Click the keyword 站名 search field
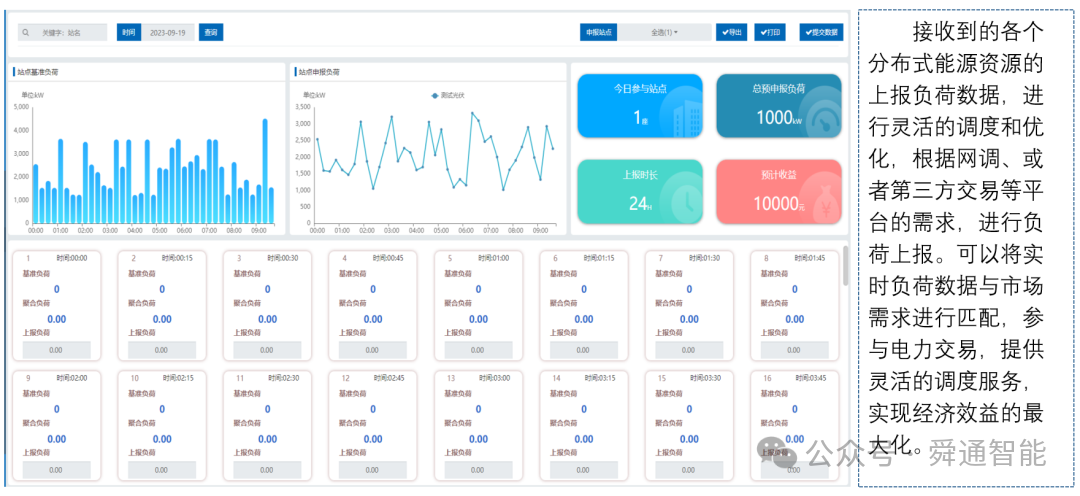This screenshot has height=496, width=1080. [63, 32]
